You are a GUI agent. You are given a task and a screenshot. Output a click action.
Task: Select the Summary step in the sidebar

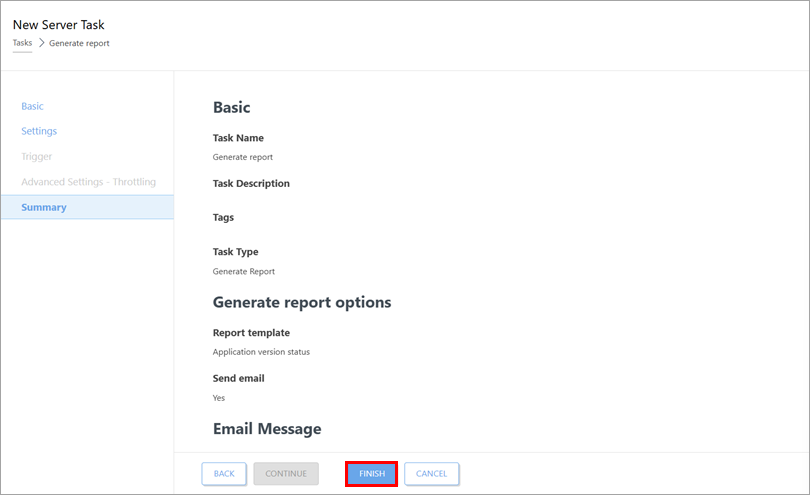click(x=44, y=207)
